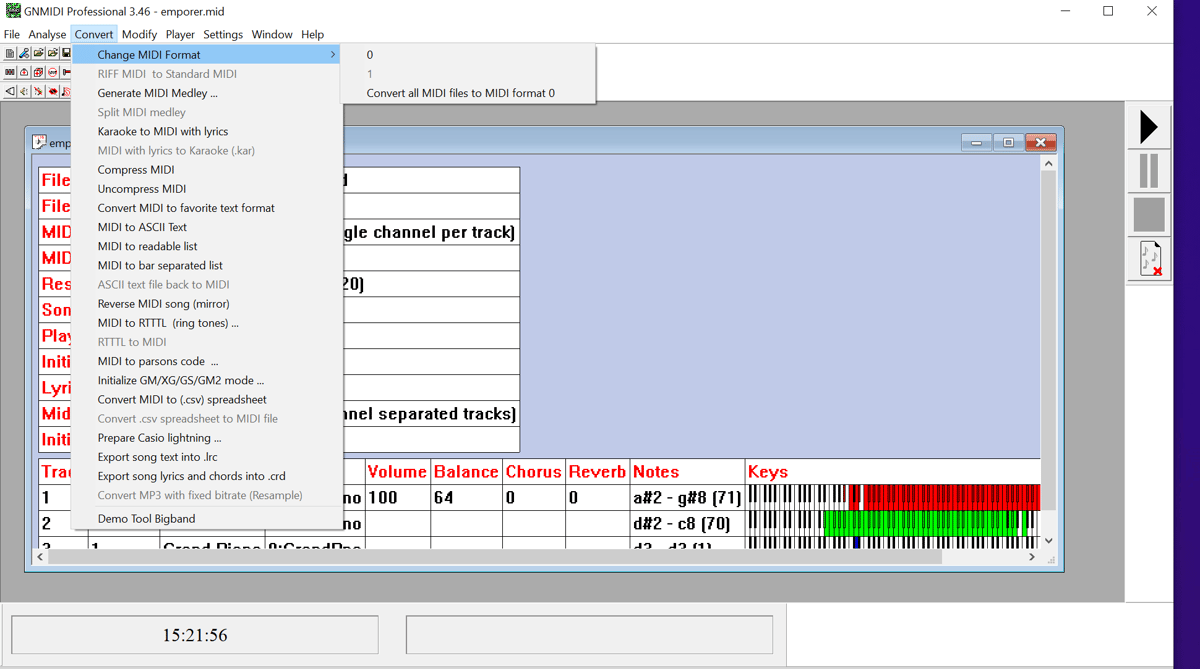Viewport: 1200px width, 669px height.
Task: Open the Modify menu
Action: pos(139,34)
